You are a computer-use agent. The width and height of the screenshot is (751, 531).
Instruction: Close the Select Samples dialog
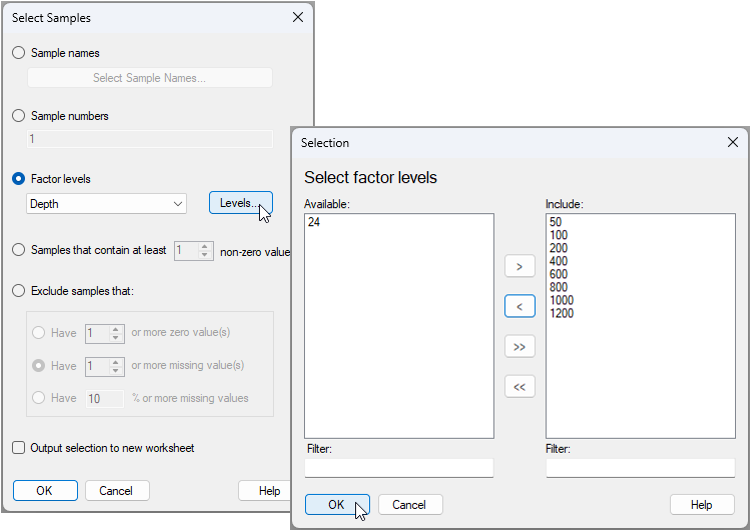click(x=297, y=18)
